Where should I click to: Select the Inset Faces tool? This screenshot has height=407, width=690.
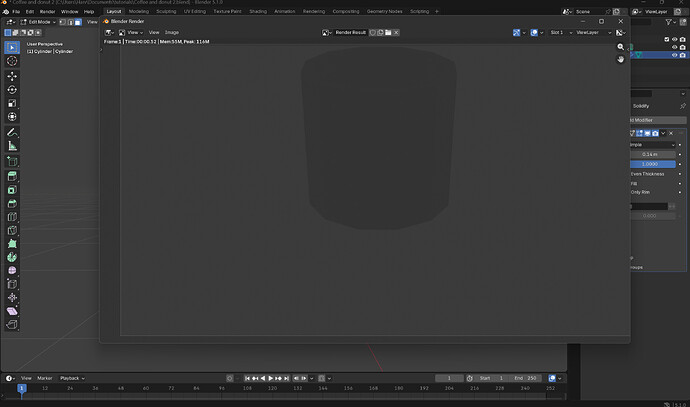pos(12,190)
